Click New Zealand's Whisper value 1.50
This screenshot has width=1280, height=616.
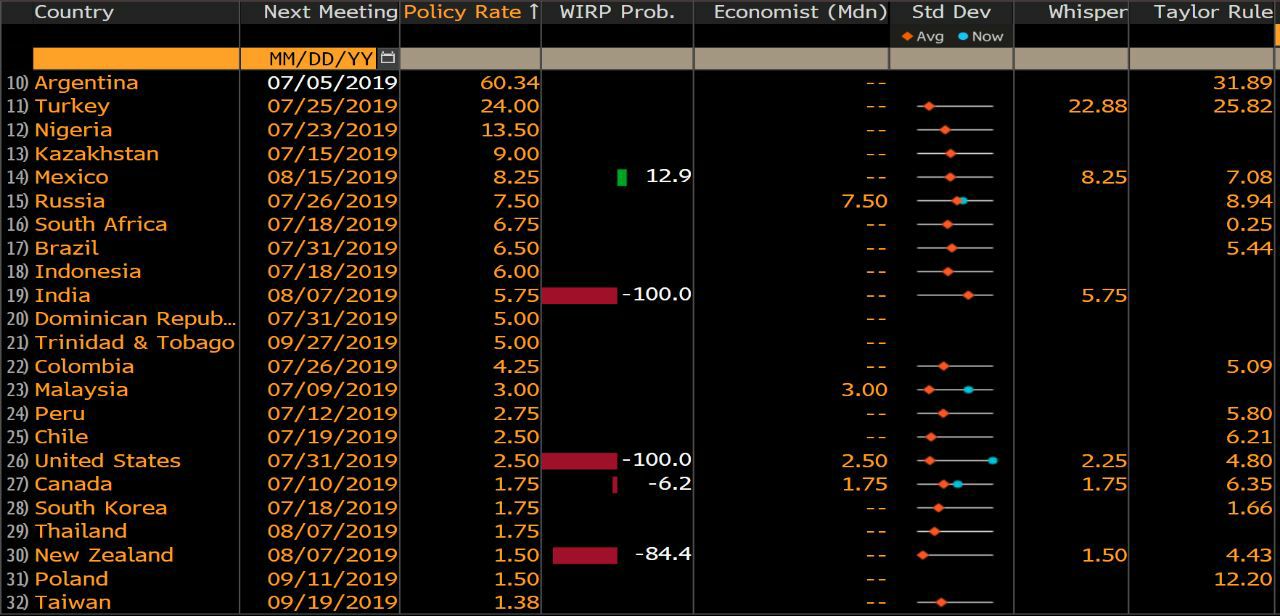(1104, 555)
